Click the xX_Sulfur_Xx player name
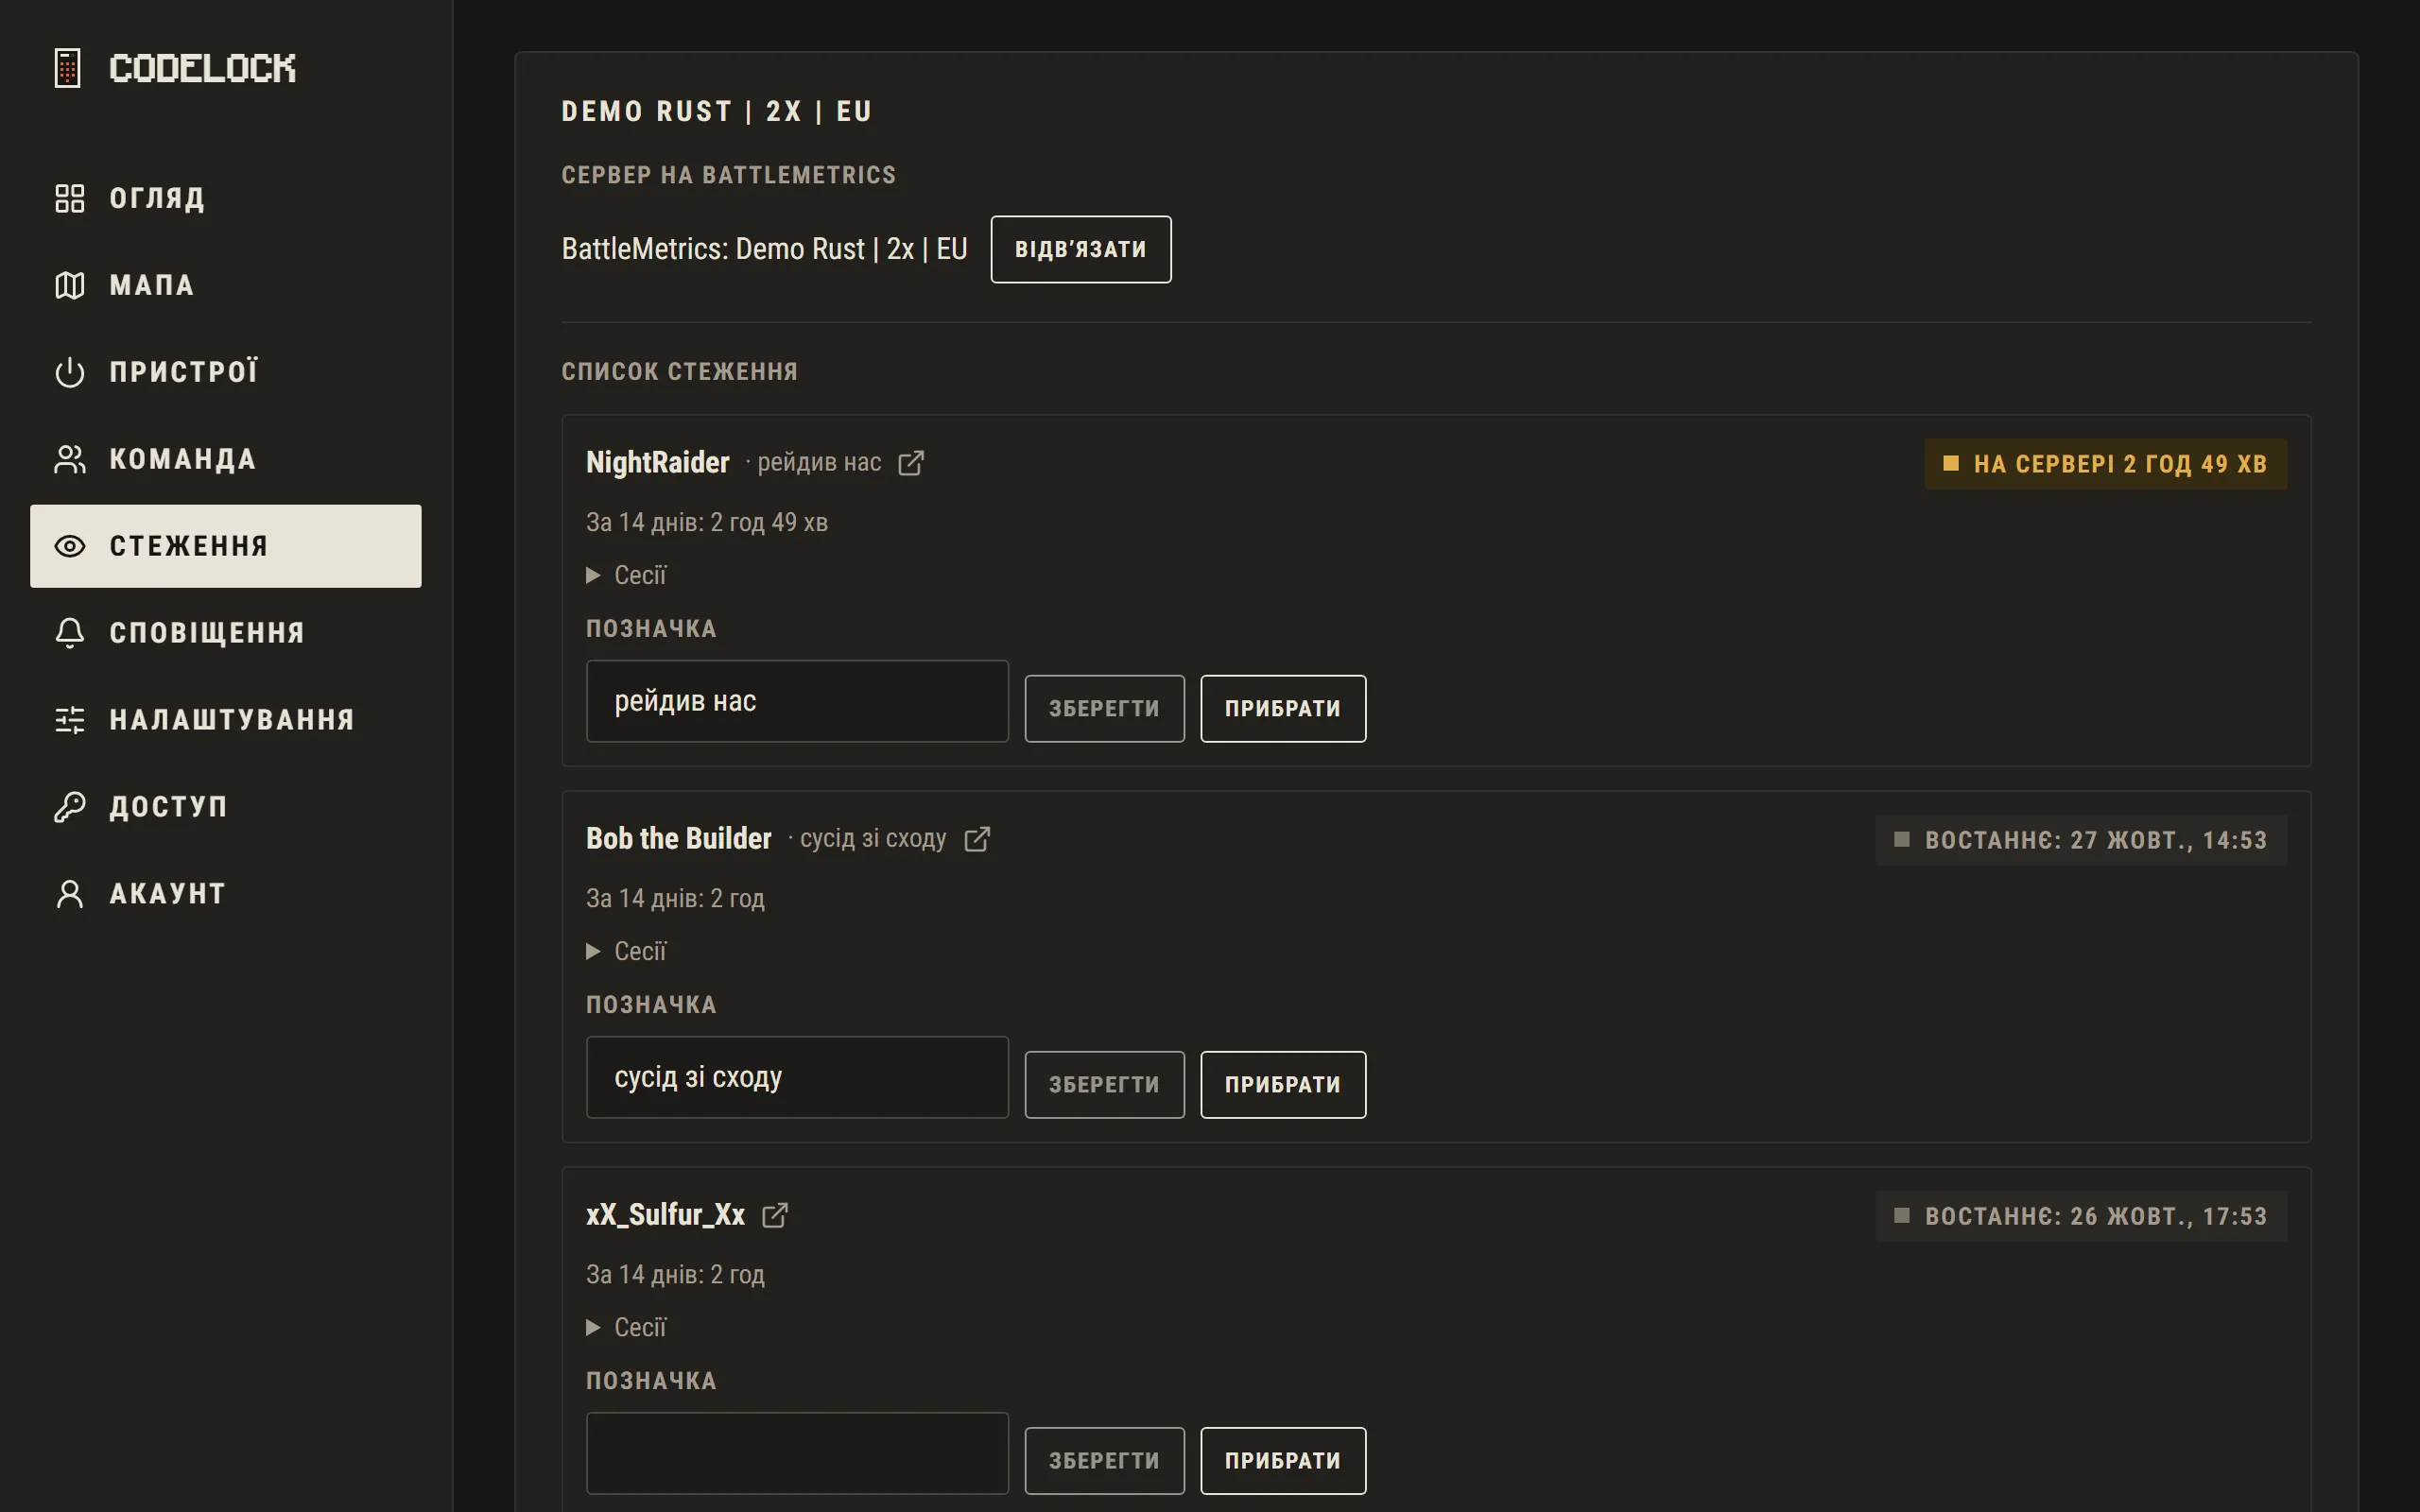Viewport: 2420px width, 1512px height. [666, 1215]
